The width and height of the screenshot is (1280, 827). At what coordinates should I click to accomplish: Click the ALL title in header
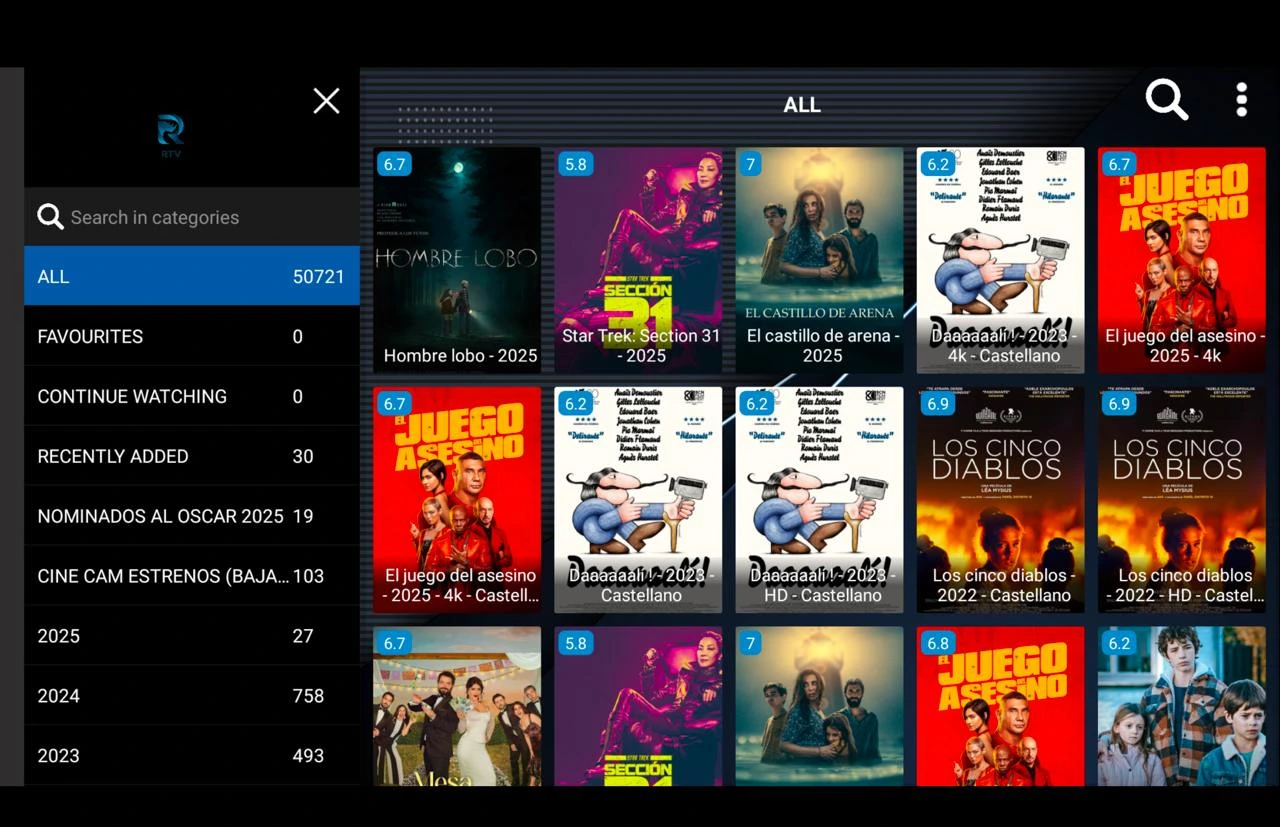(802, 105)
